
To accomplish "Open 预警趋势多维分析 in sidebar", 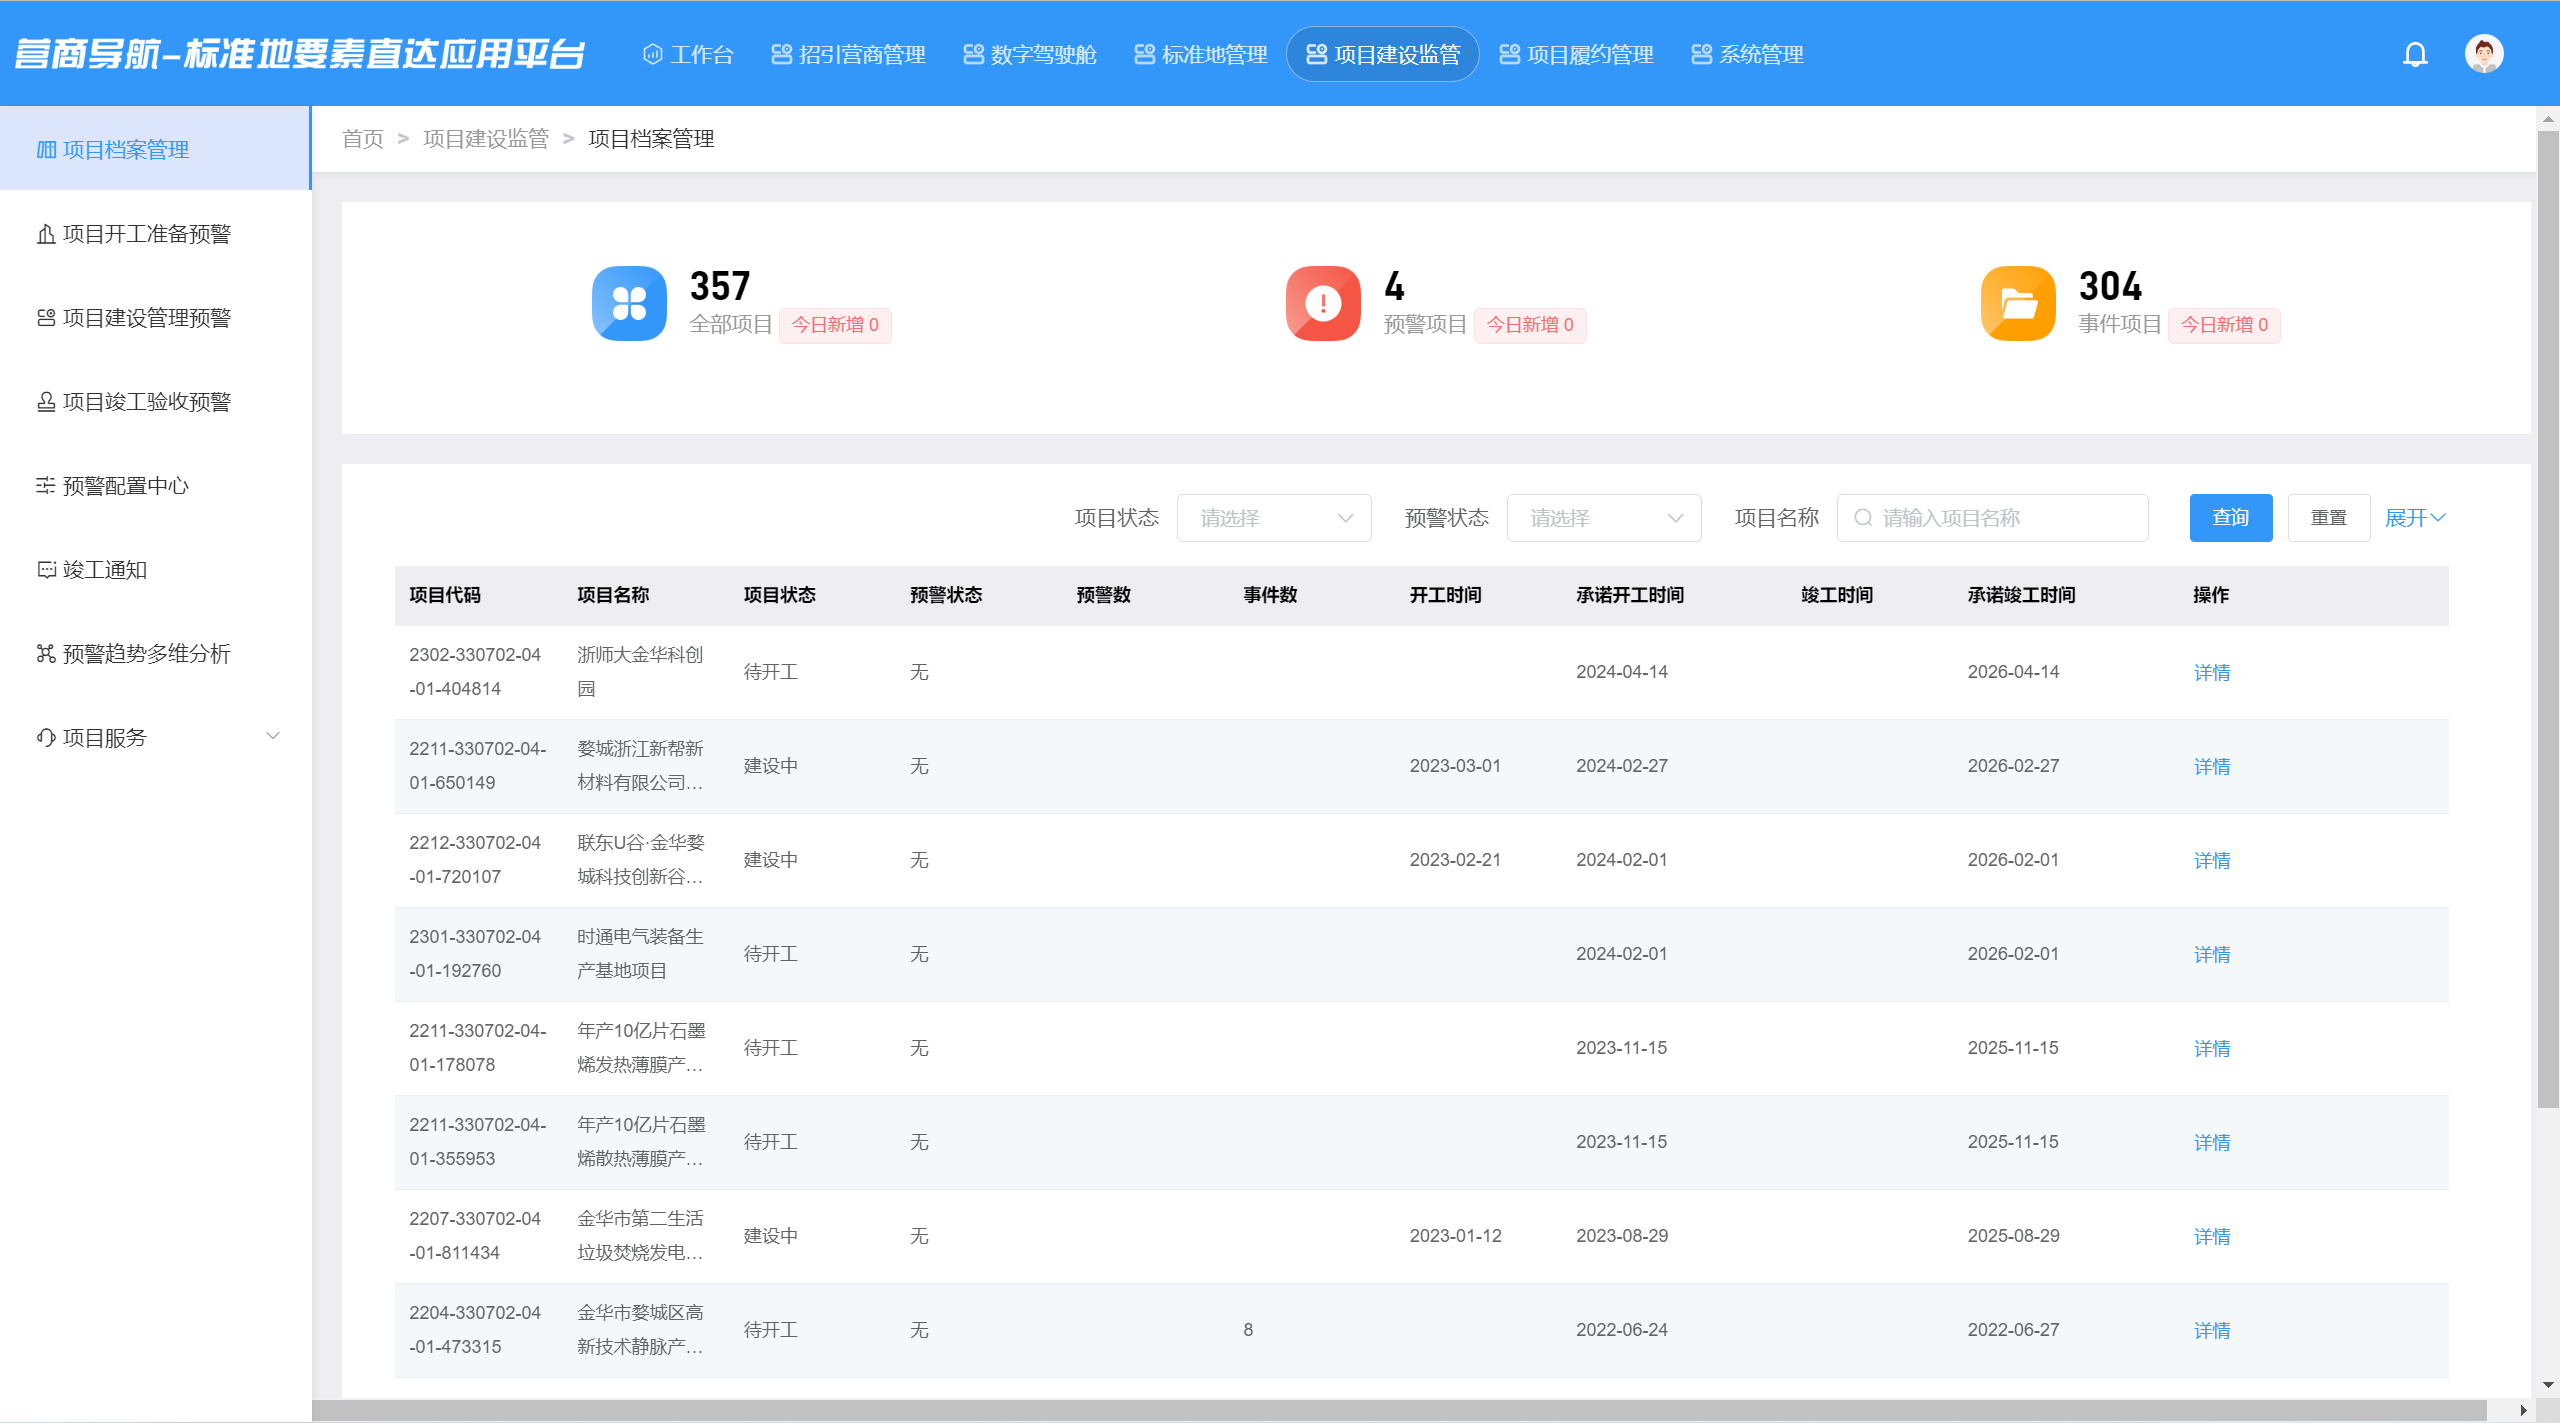I will click(x=155, y=654).
